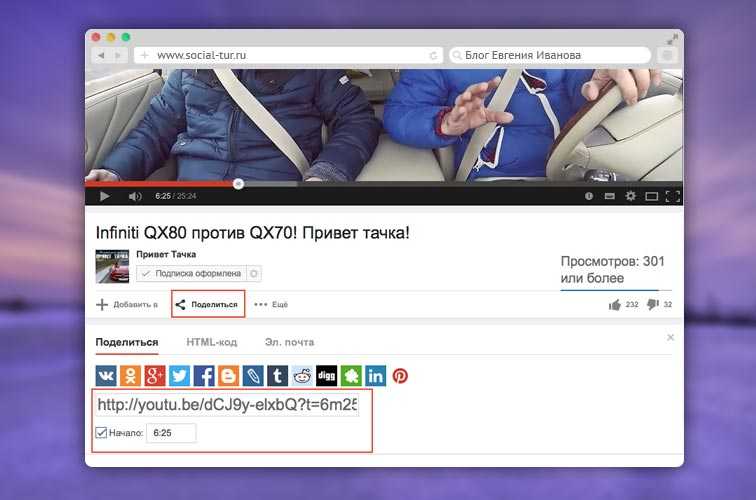Click the start time 6:25 field
Screen dimensions: 756x500
pyautogui.click(x=171, y=433)
